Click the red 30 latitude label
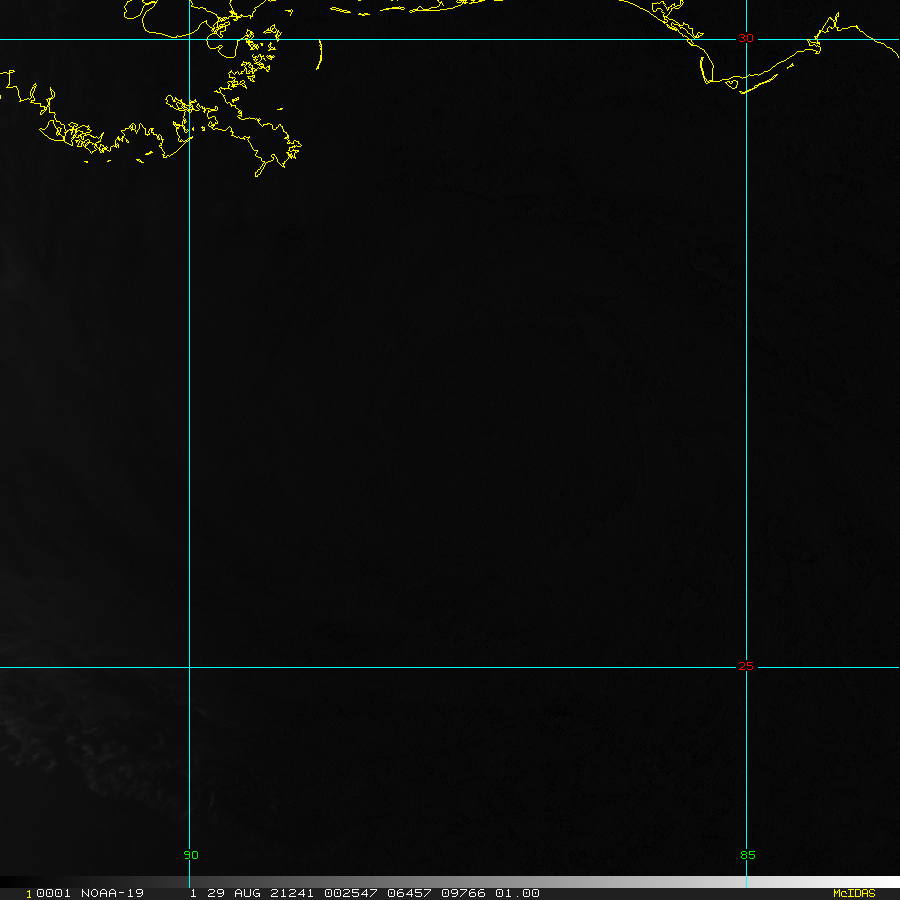This screenshot has width=900, height=900. pos(746,38)
